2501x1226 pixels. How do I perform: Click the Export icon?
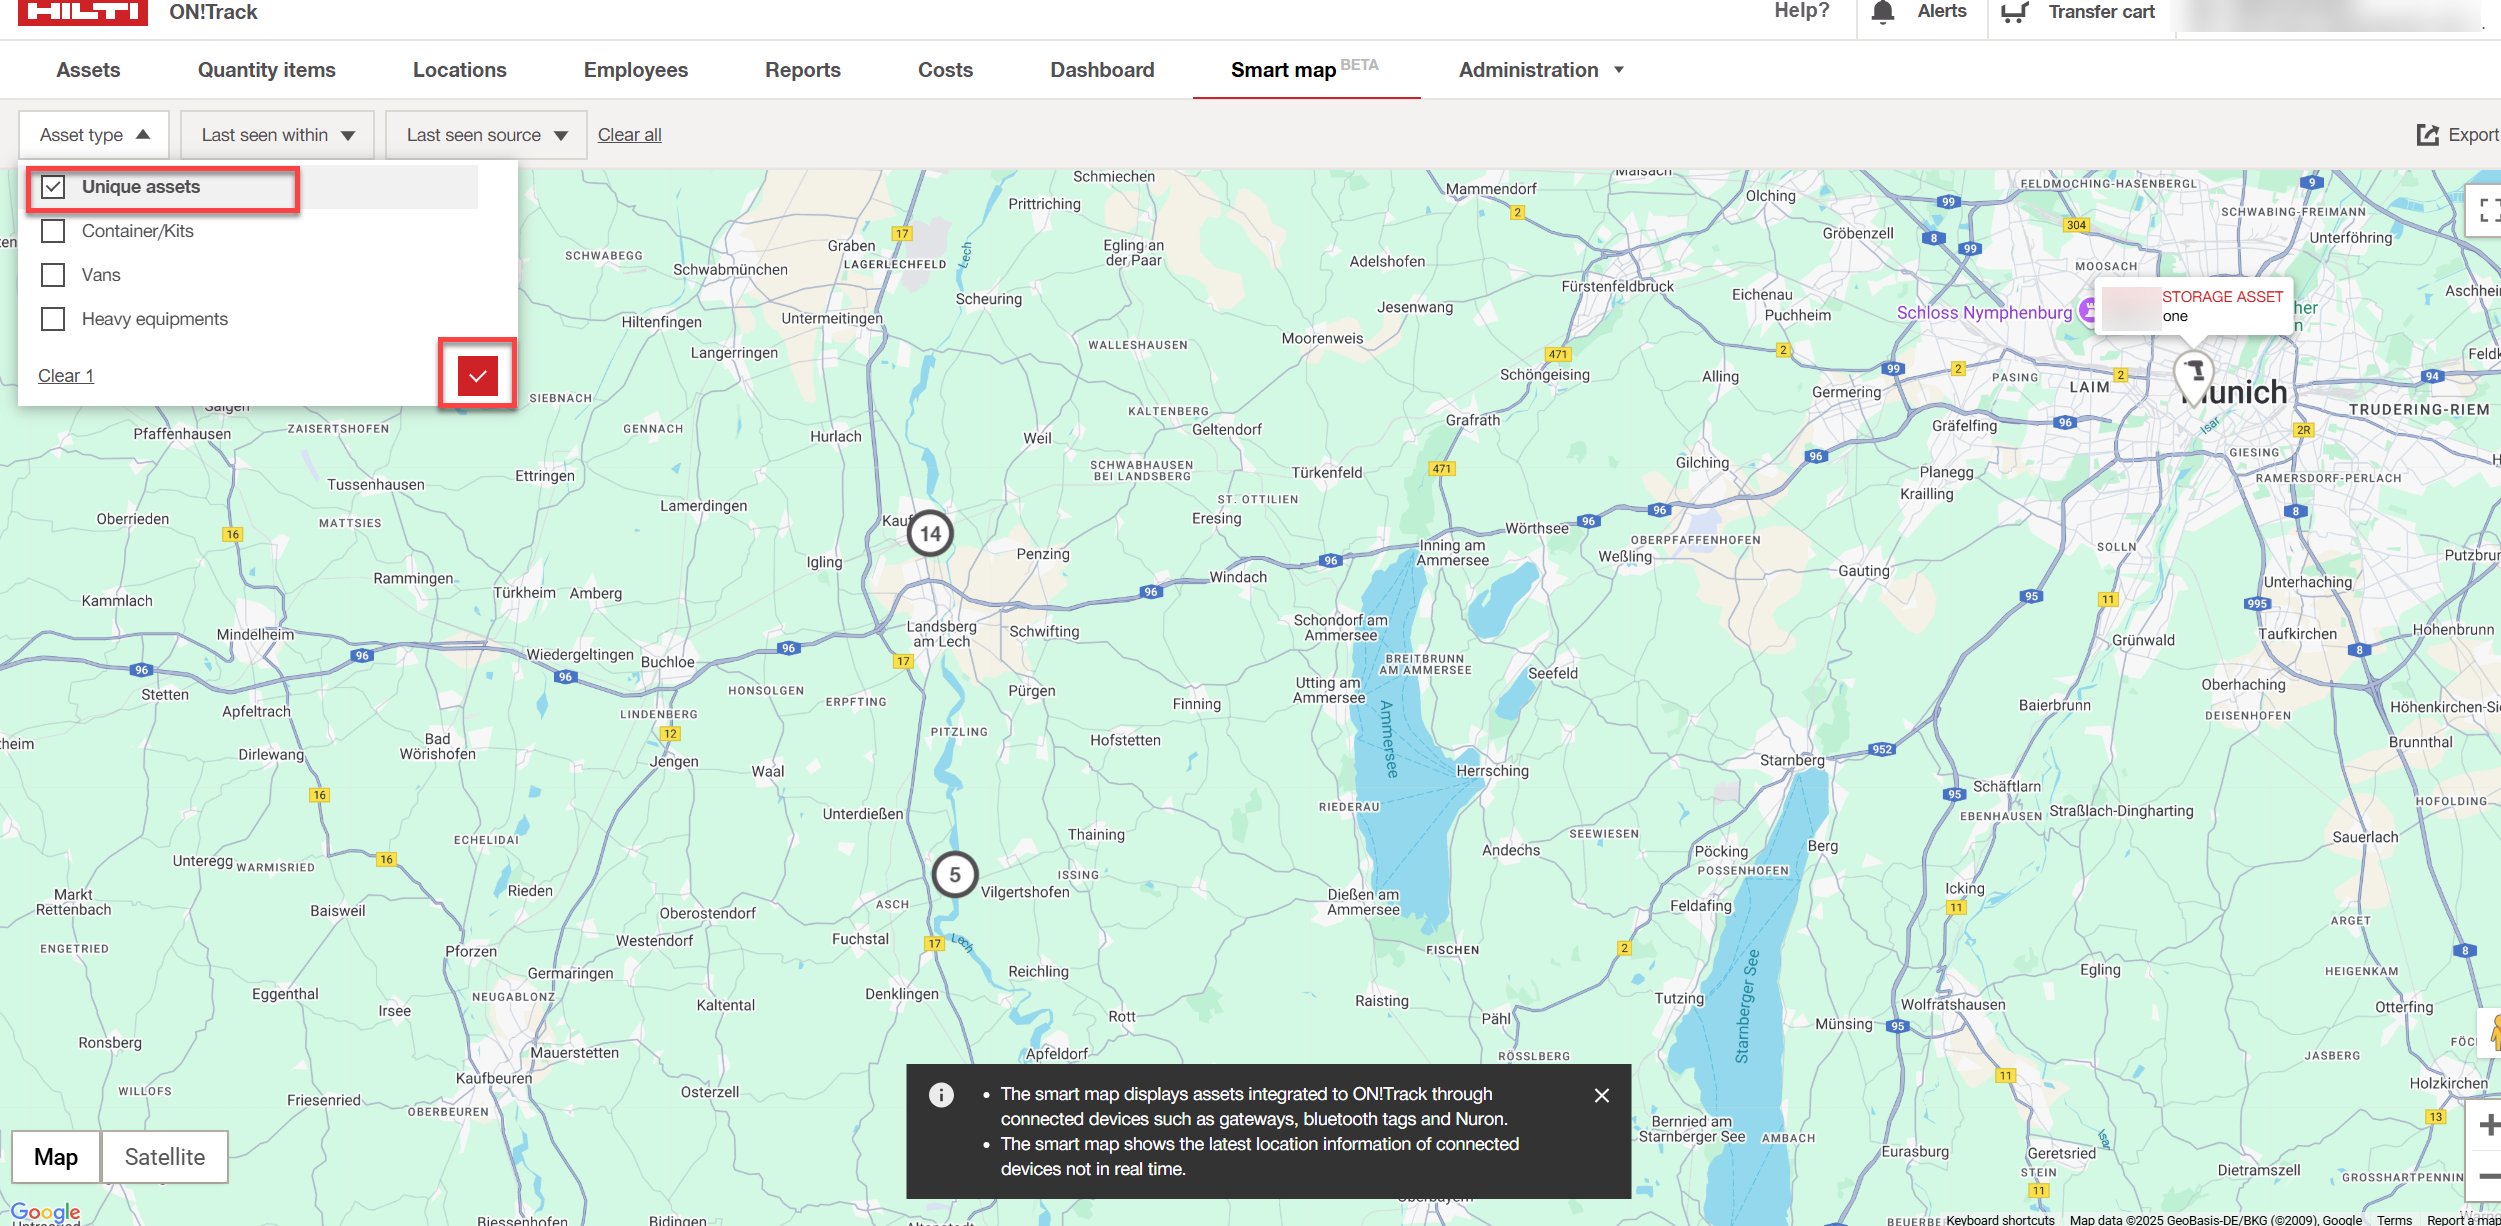click(x=2427, y=135)
